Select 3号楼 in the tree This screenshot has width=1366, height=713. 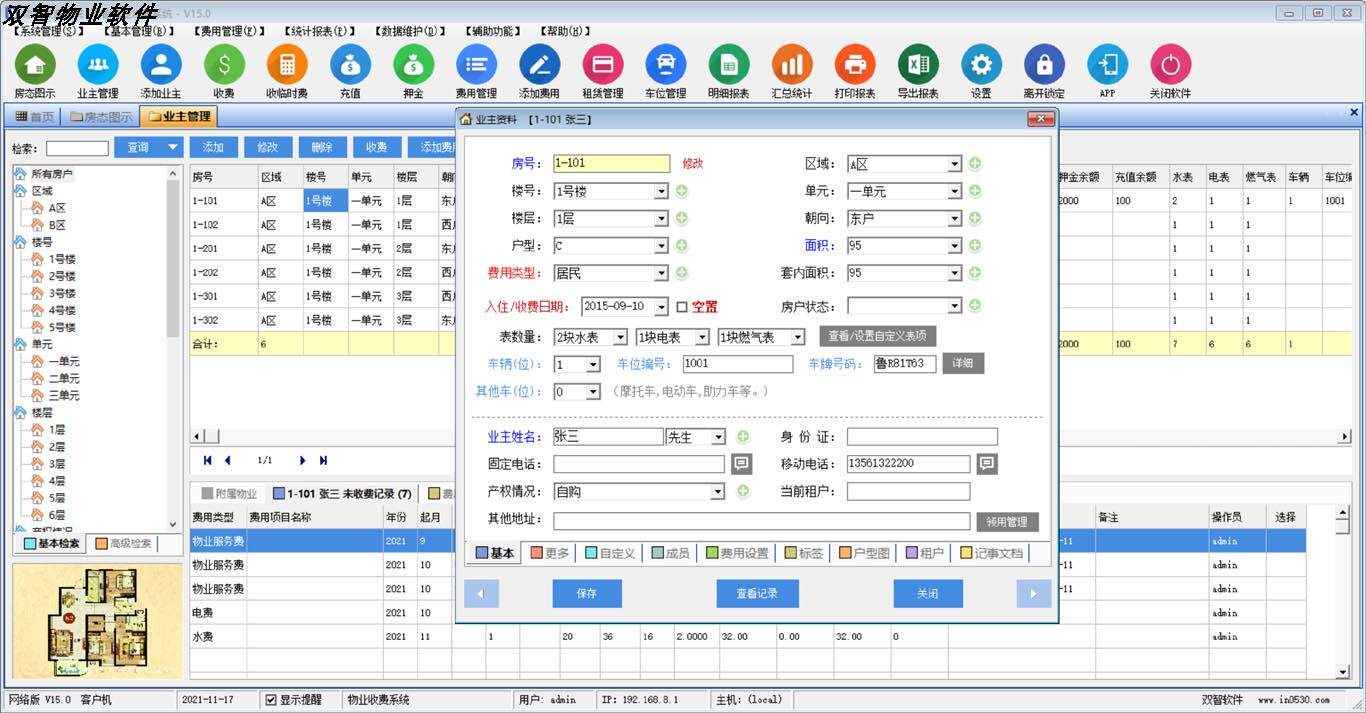coord(62,293)
